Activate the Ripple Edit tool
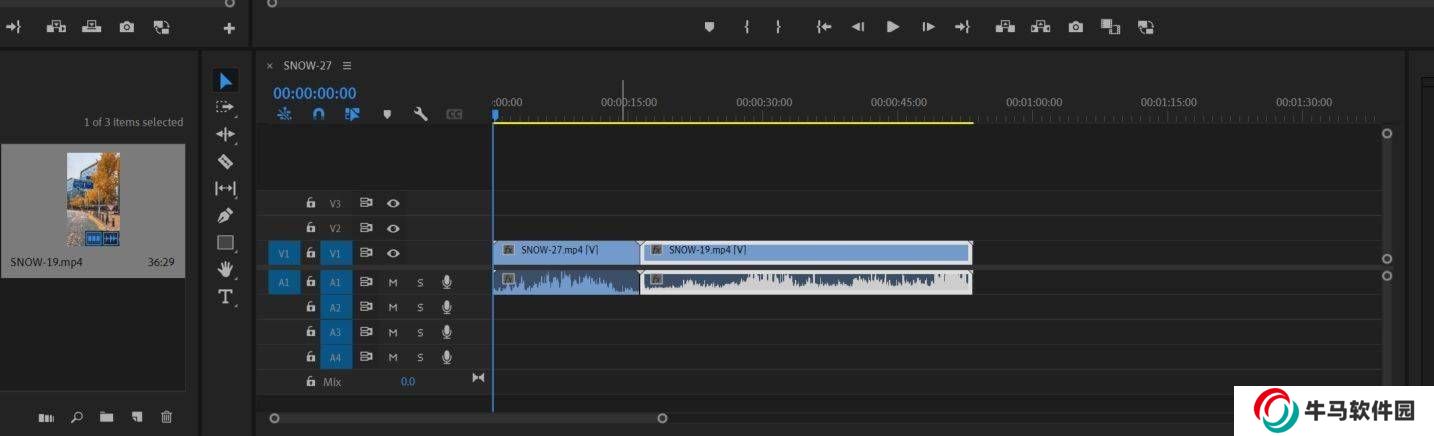 225,134
